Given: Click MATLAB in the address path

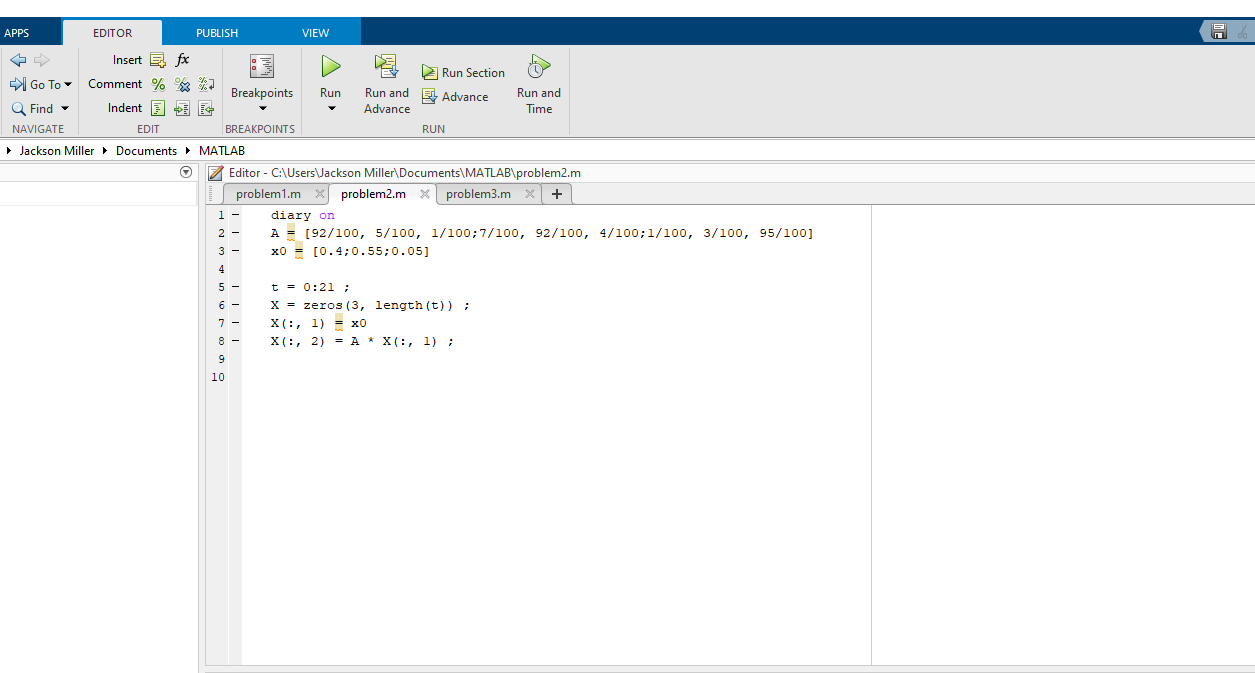Looking at the screenshot, I should (x=222, y=151).
